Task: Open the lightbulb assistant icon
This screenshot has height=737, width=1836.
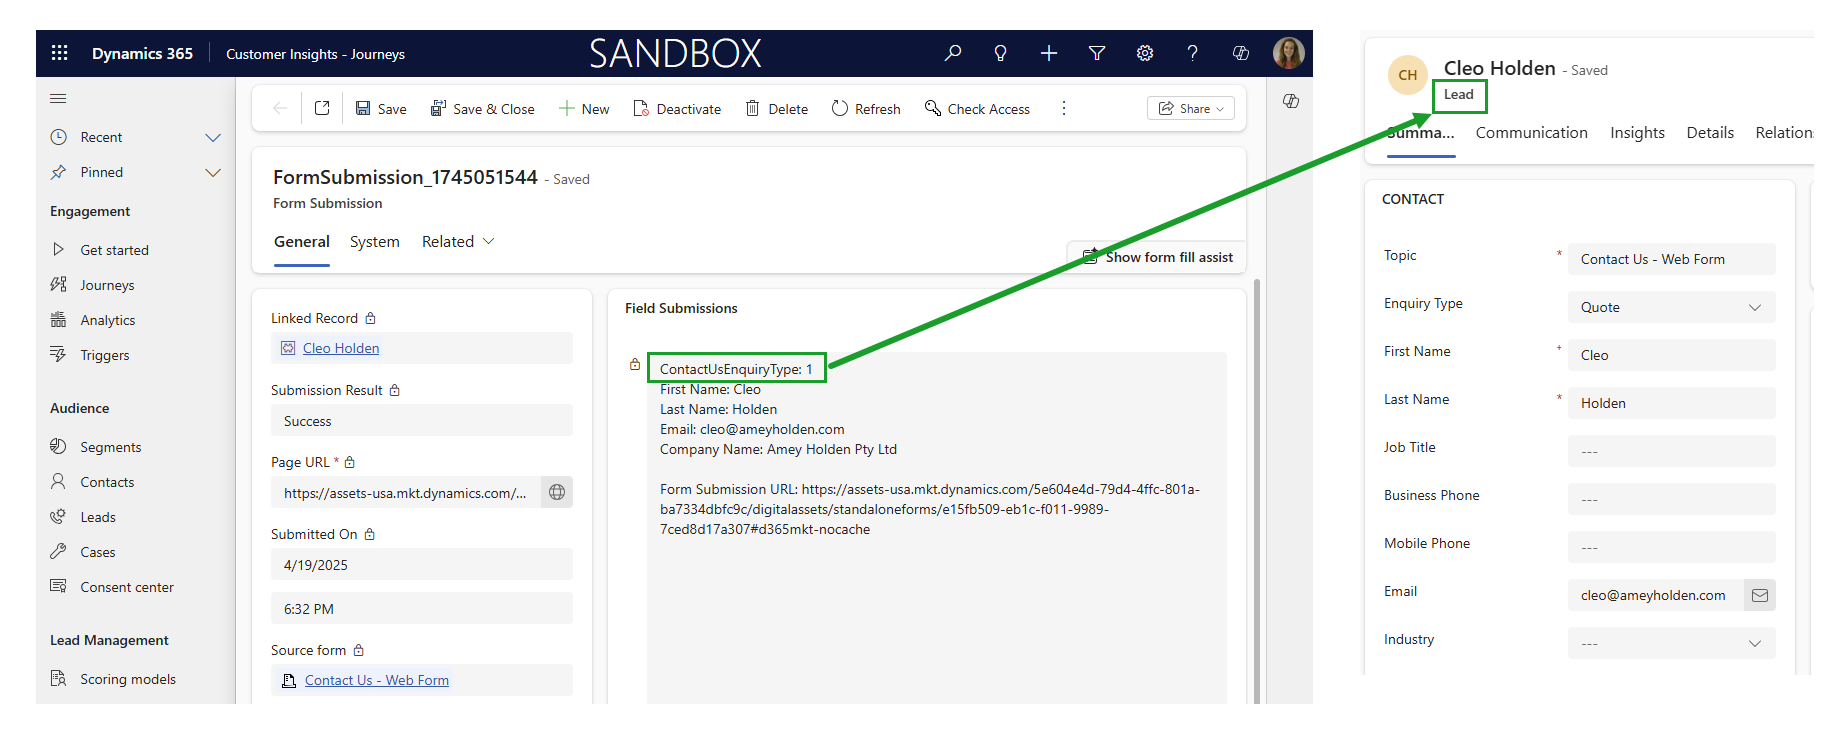Action: (1000, 53)
